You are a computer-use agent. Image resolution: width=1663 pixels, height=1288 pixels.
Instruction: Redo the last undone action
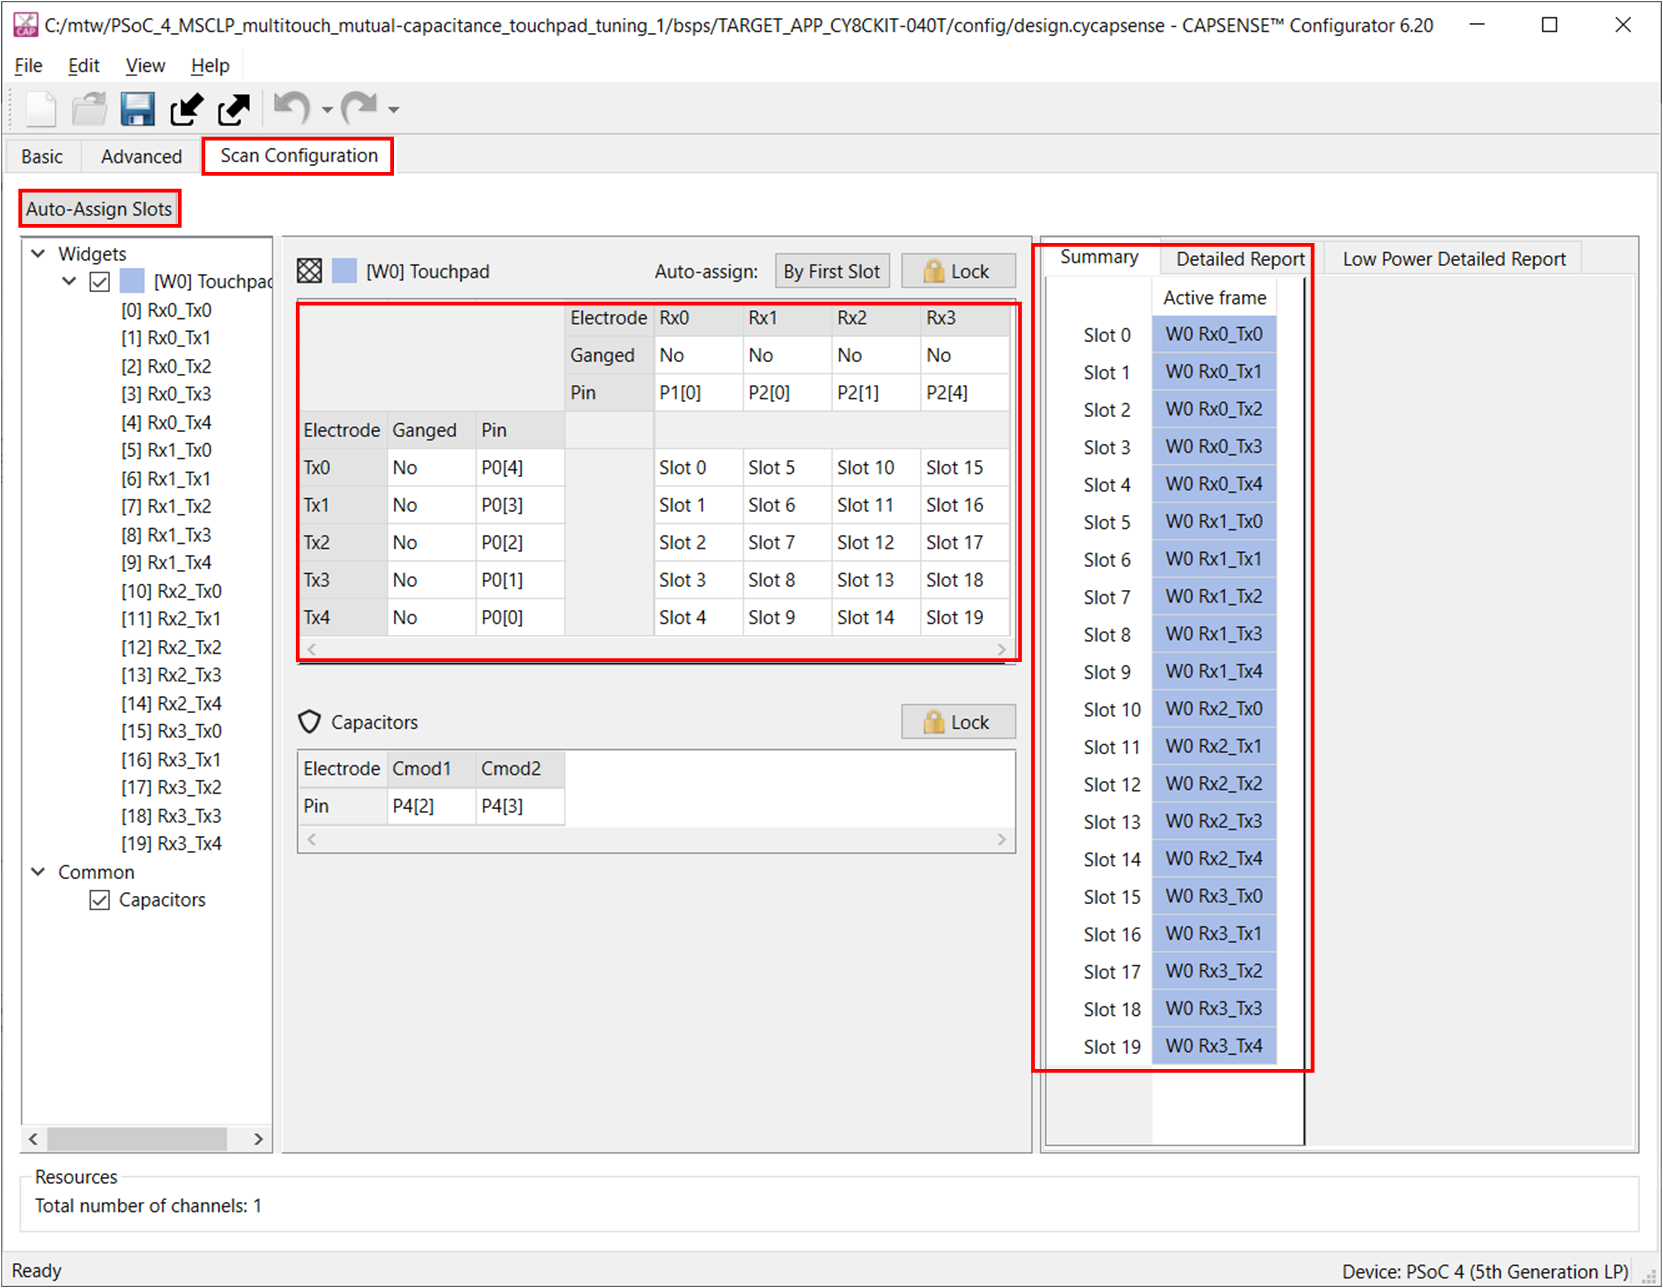(359, 107)
